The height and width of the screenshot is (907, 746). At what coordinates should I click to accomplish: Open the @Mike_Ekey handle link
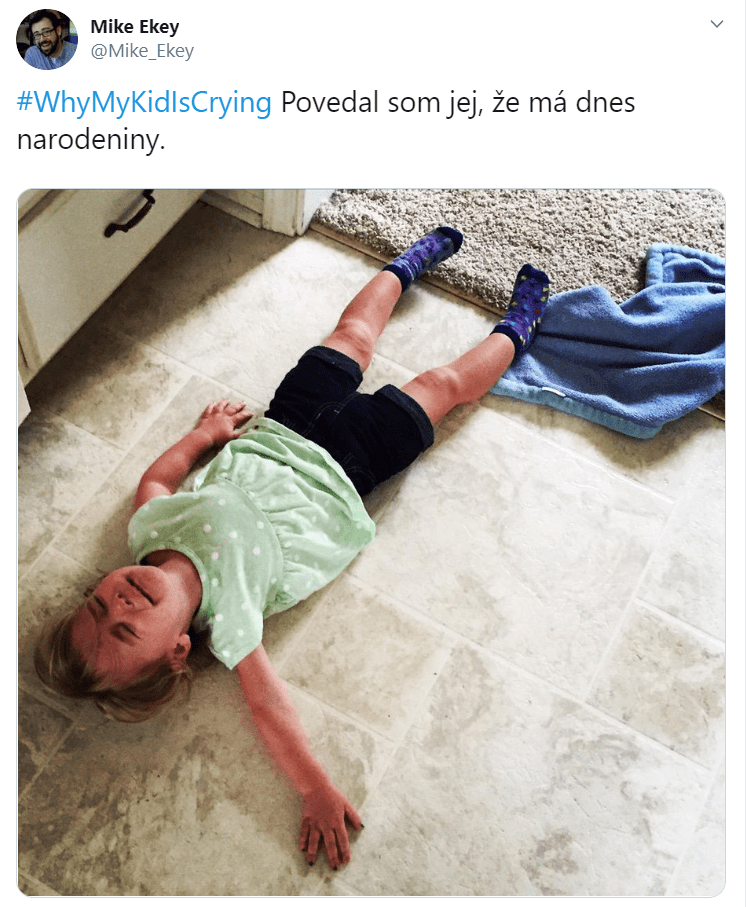(142, 51)
